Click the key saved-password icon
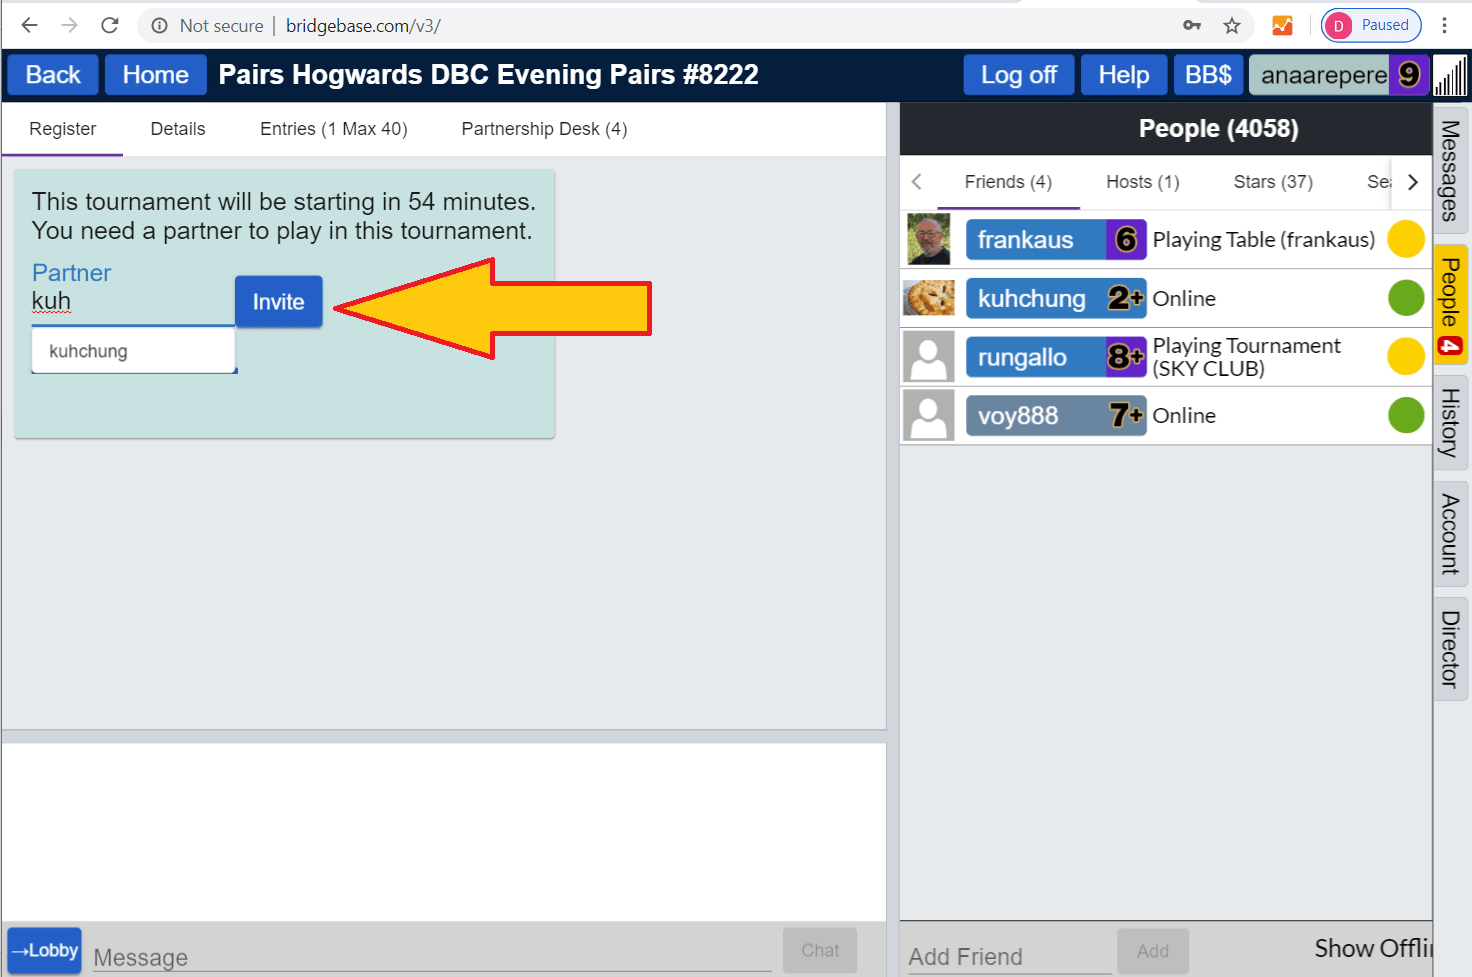Viewport: 1472px width, 977px height. (x=1192, y=25)
